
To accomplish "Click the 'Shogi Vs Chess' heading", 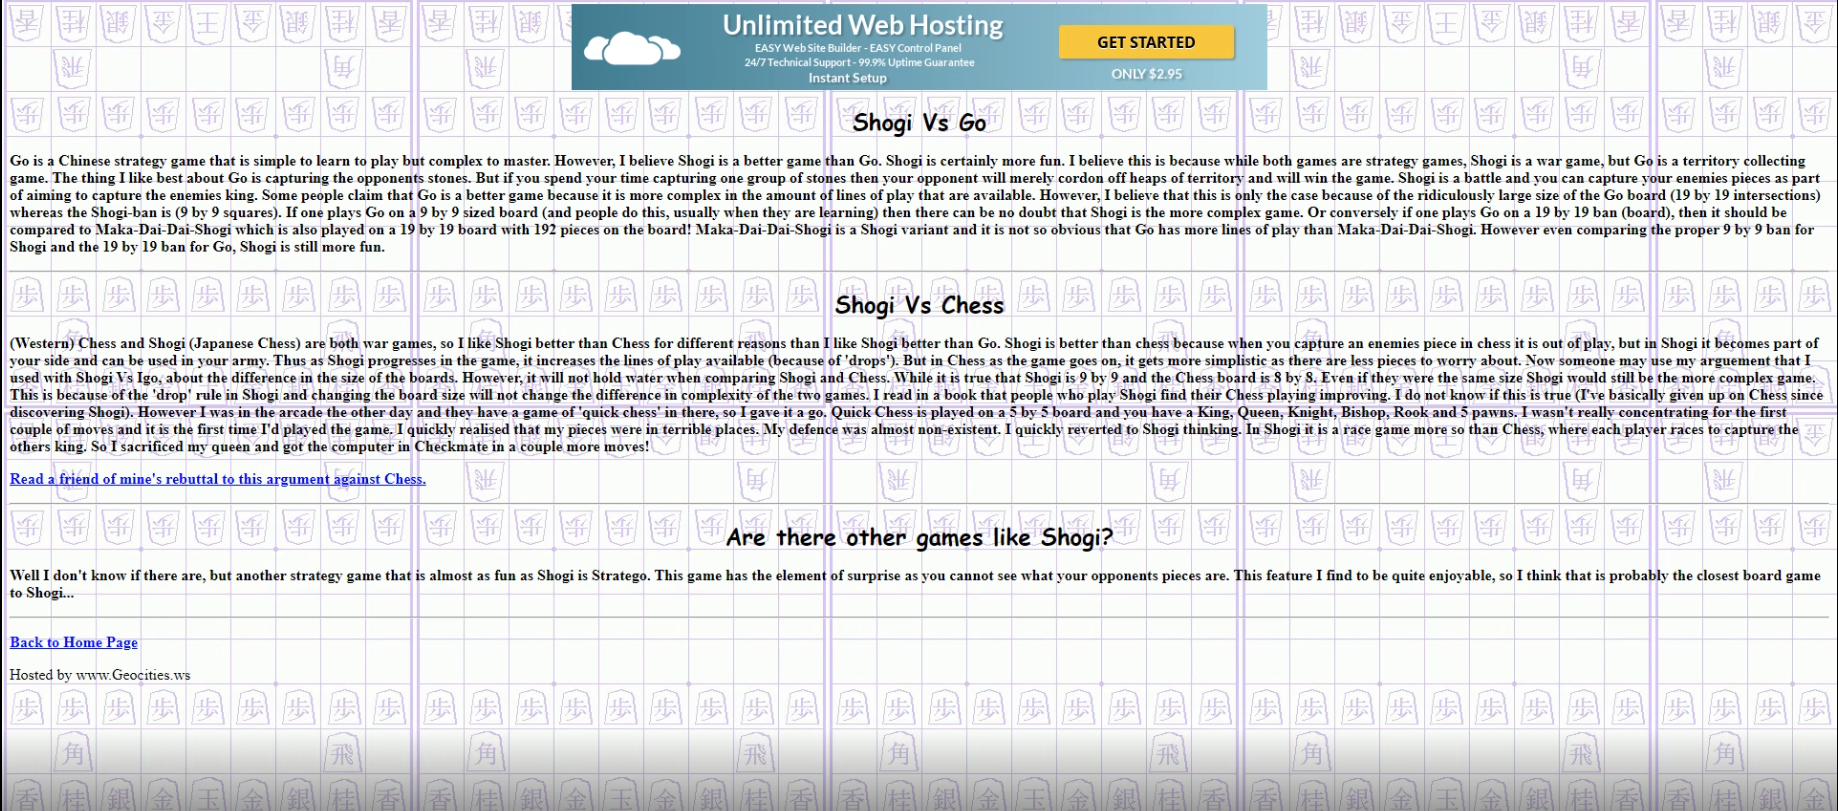I will coord(919,305).
